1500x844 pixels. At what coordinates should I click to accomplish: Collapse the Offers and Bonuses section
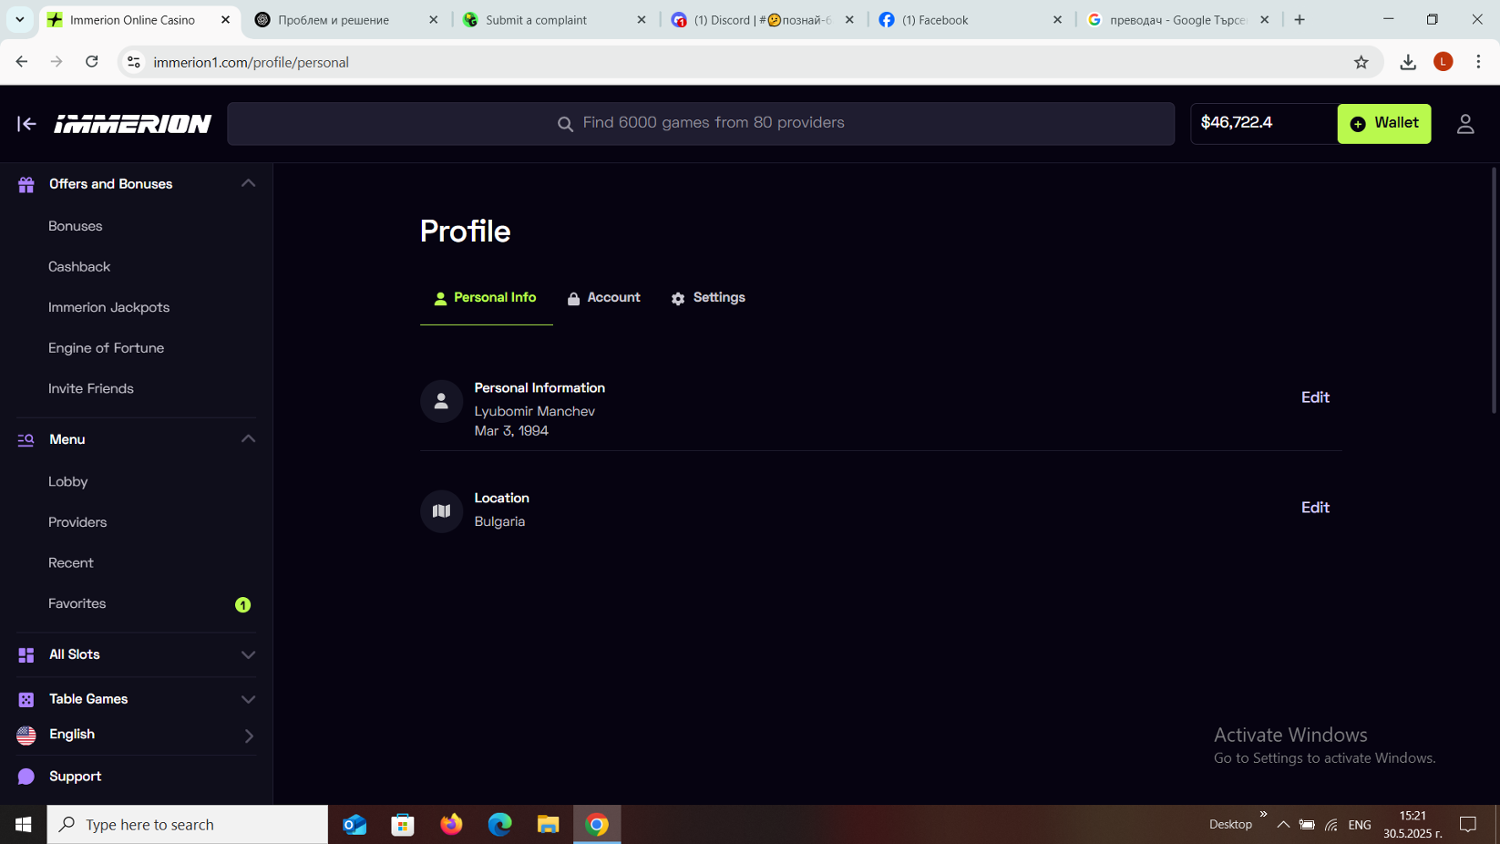248,184
